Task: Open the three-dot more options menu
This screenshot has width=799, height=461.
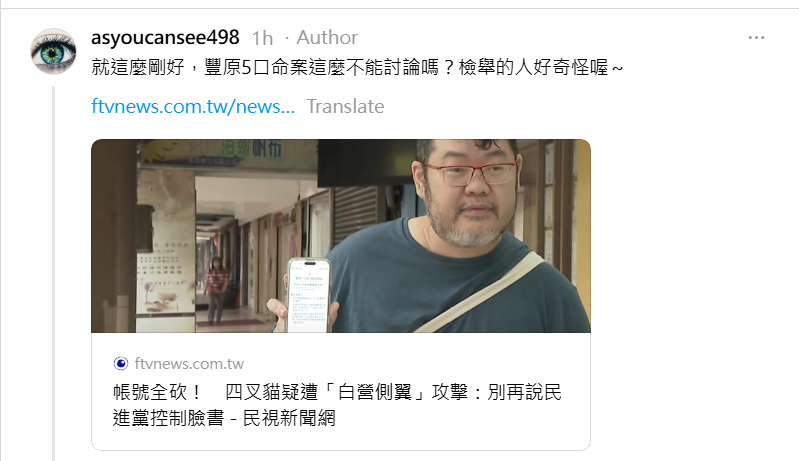Action: tap(756, 38)
